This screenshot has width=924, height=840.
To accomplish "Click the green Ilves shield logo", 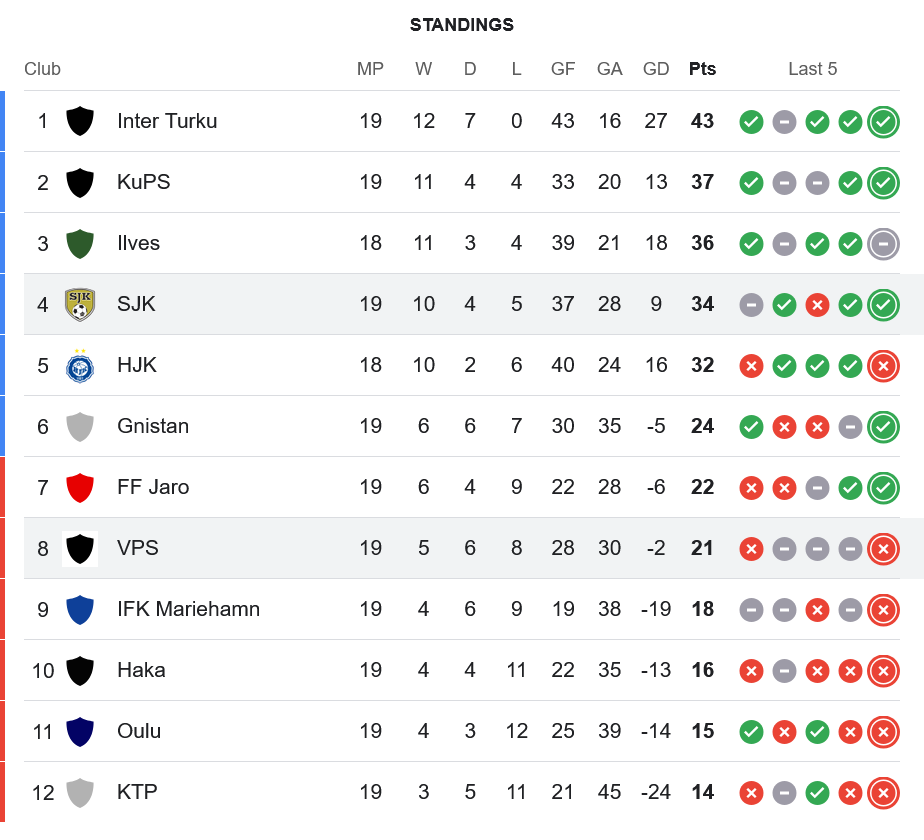I will click(80, 243).
